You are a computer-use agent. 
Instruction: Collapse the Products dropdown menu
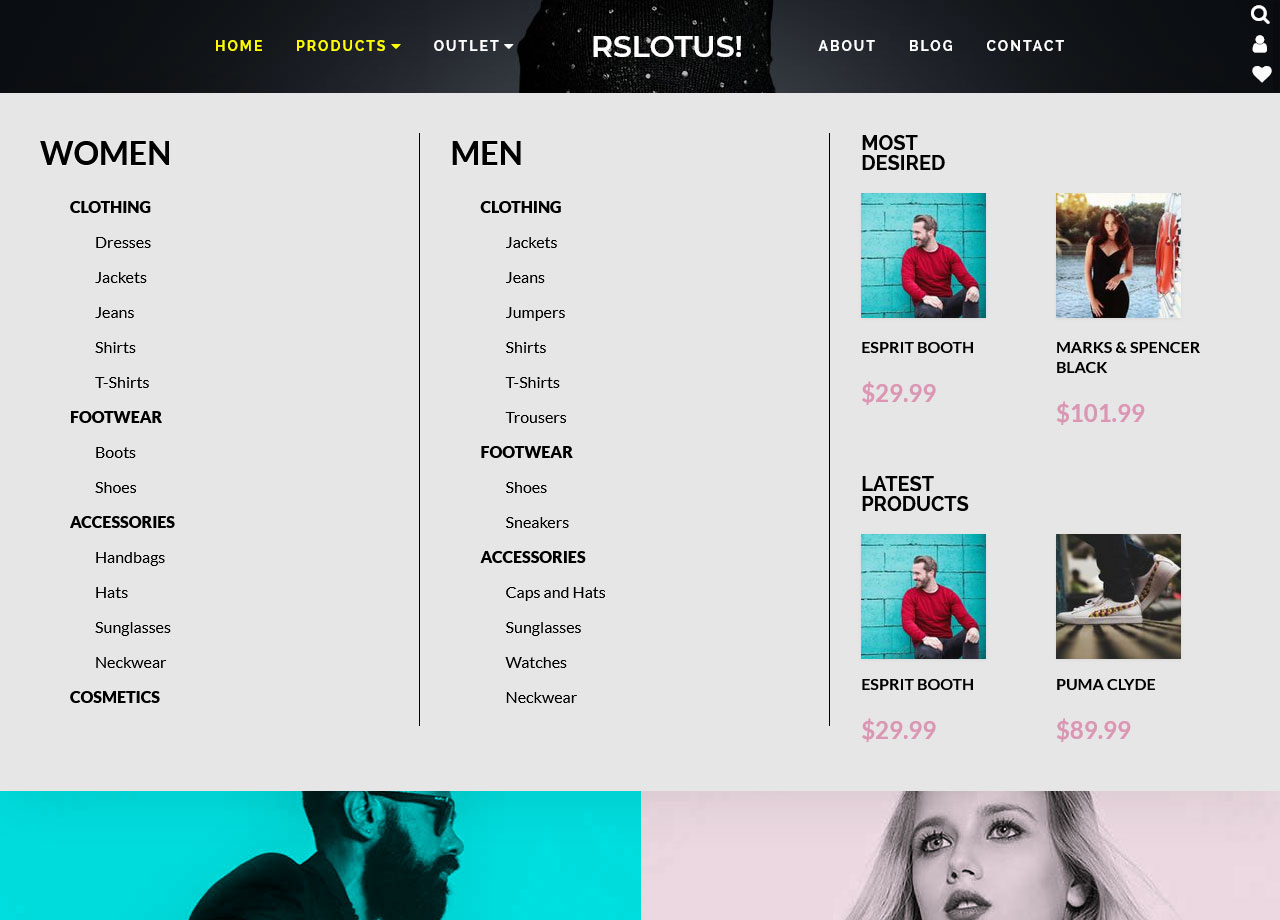(348, 46)
